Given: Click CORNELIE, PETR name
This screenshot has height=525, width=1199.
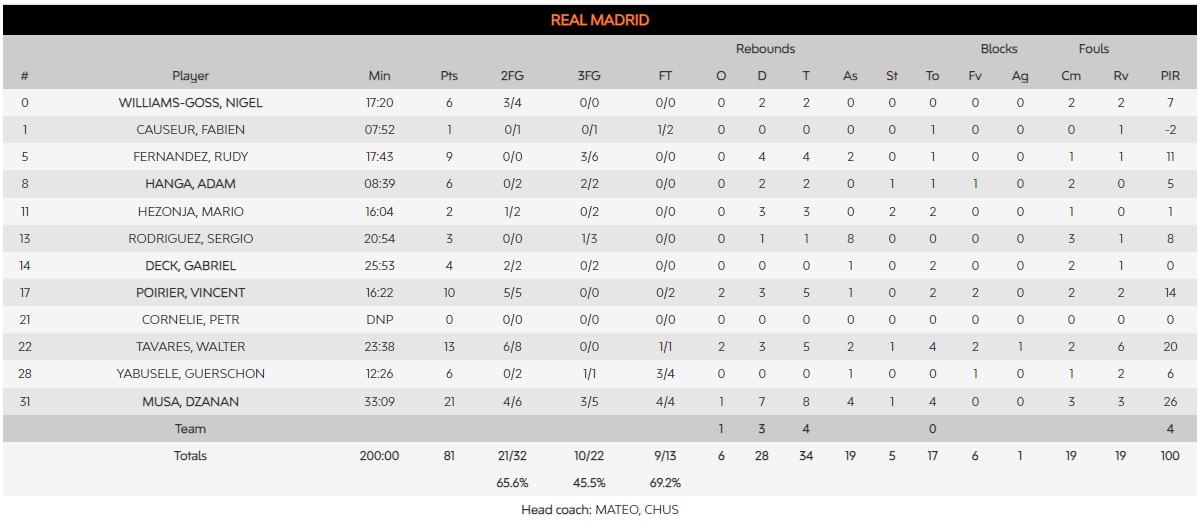Looking at the screenshot, I should [190, 319].
